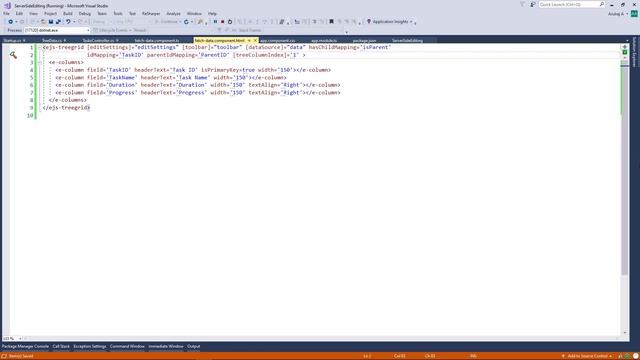Viewport: 640px width, 360px height.
Task: Open the Call Stack panel
Action: click(x=61, y=347)
